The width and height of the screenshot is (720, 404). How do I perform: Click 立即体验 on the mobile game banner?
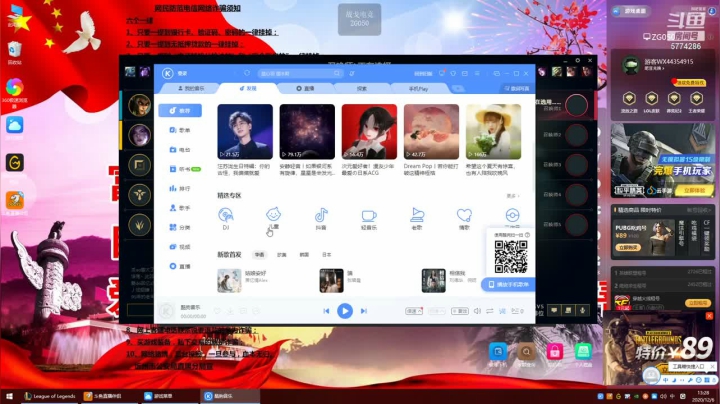click(694, 190)
